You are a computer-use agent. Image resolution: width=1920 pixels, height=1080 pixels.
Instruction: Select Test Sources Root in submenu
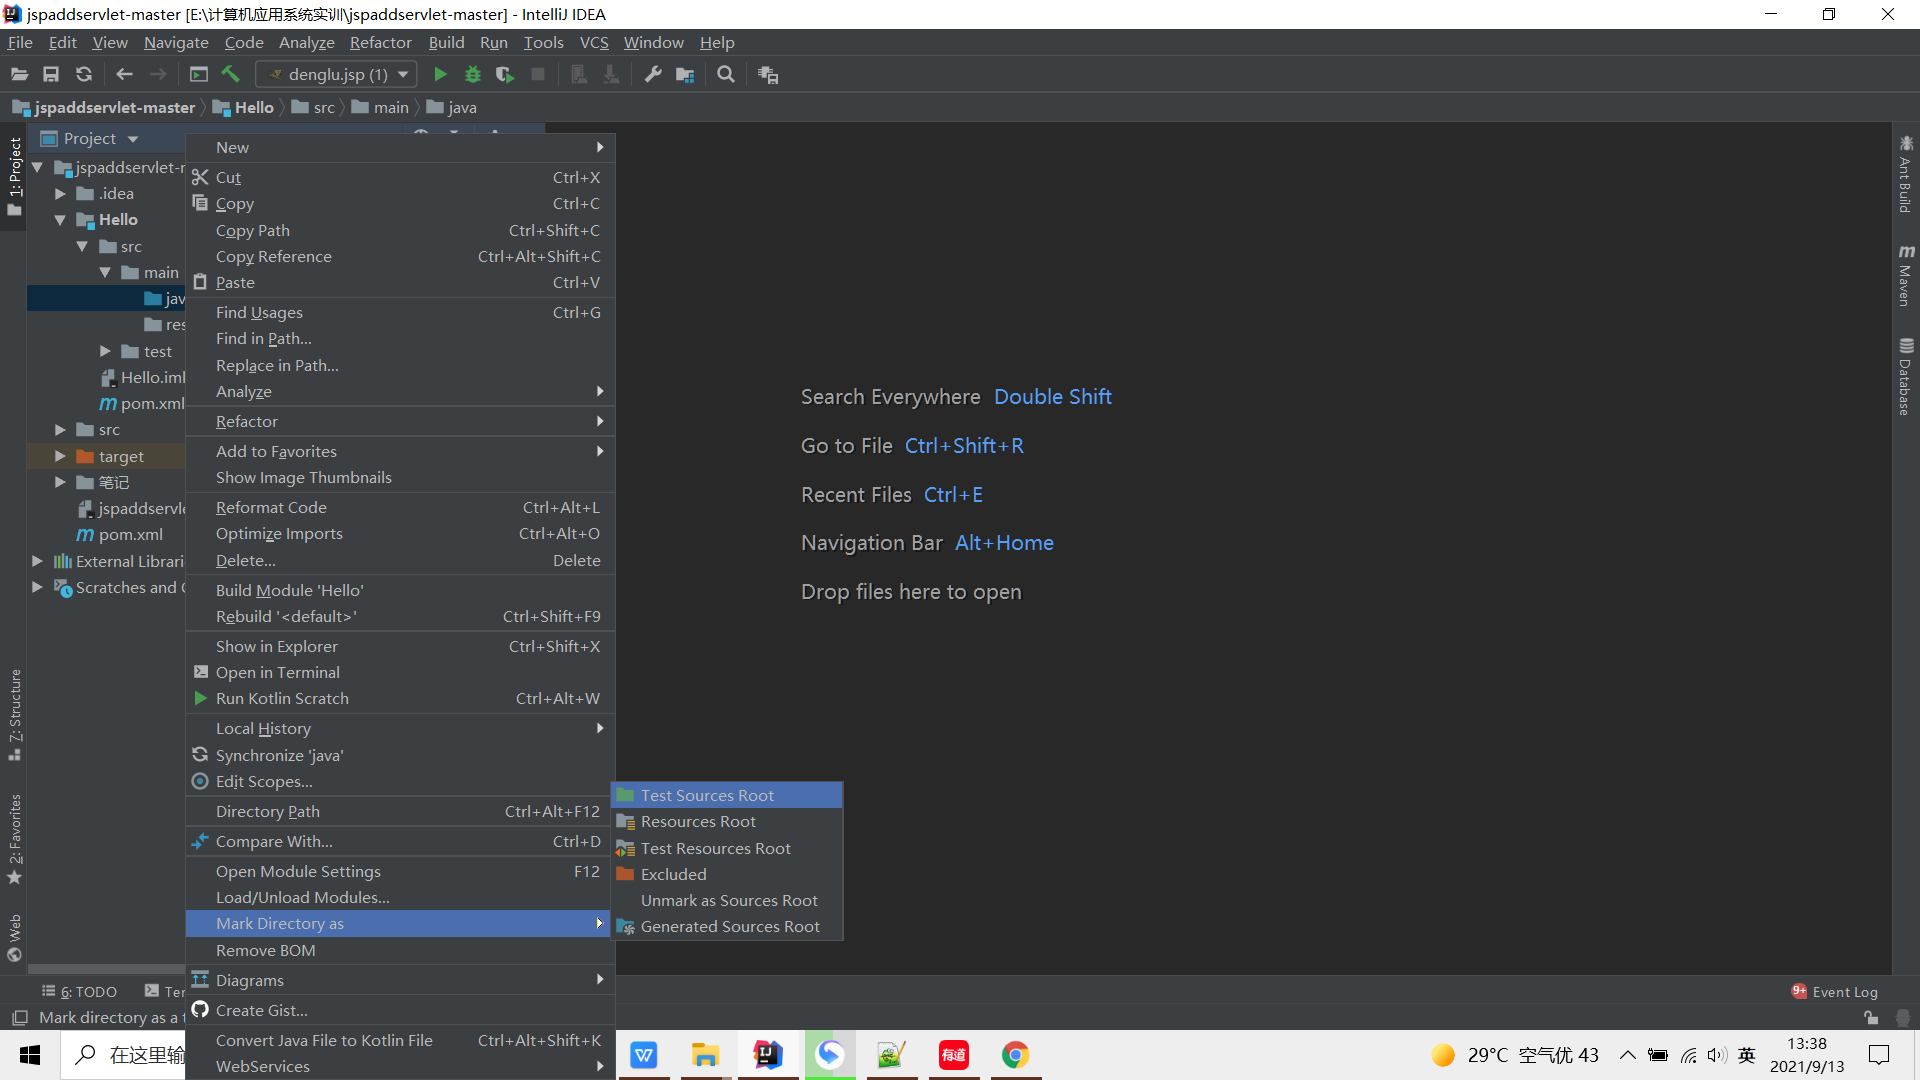point(707,795)
